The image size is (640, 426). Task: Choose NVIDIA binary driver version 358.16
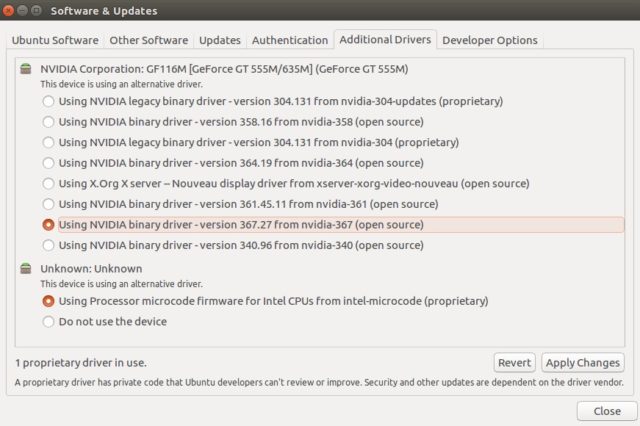pos(48,122)
